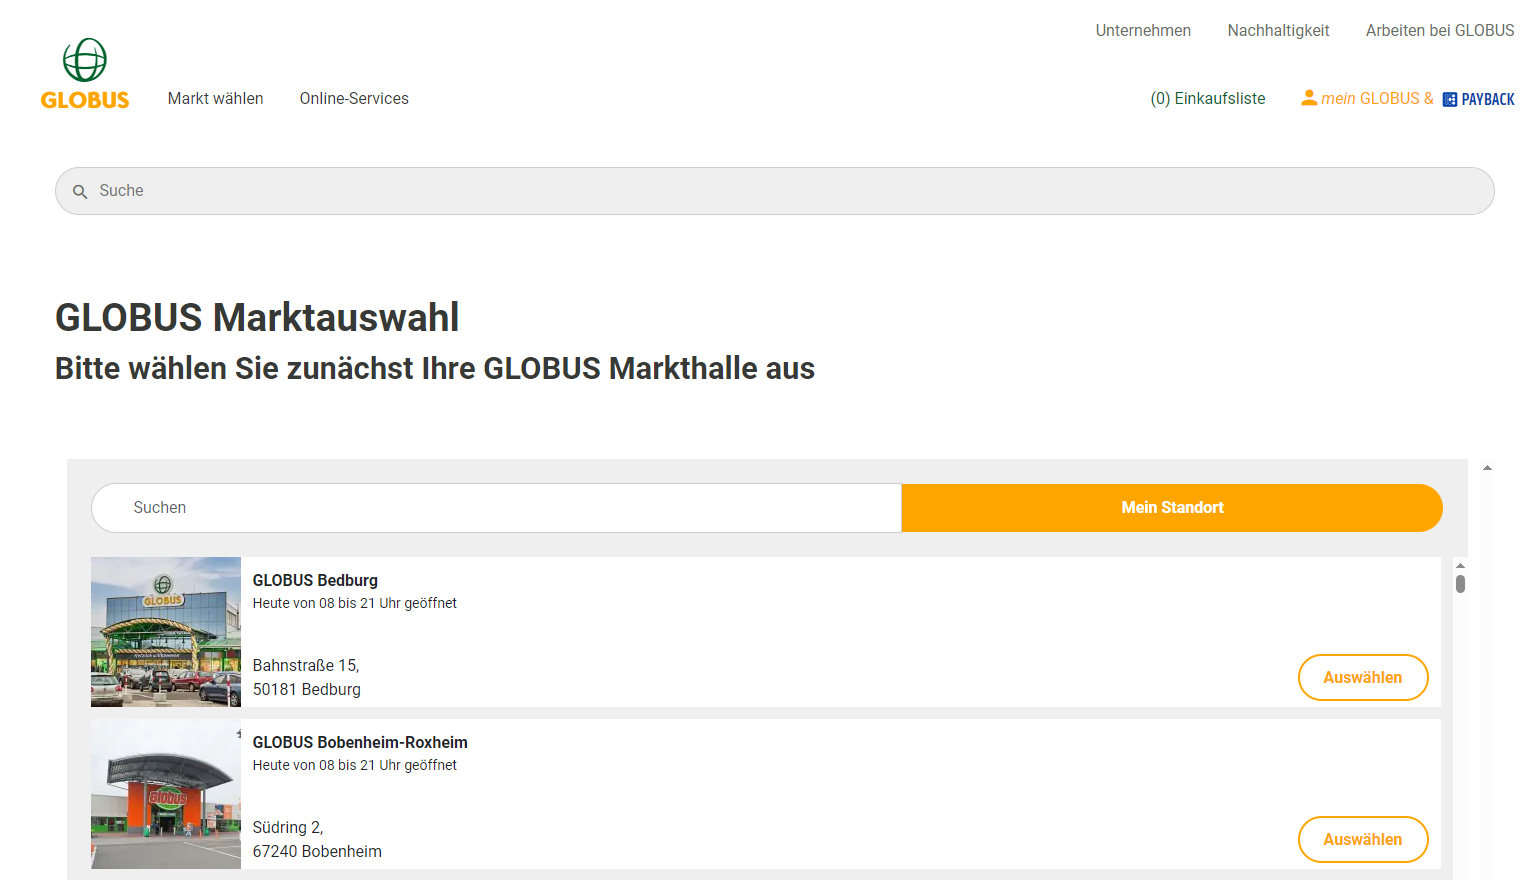The image size is (1525, 880).
Task: Click the orange user account icon
Action: pyautogui.click(x=1309, y=98)
